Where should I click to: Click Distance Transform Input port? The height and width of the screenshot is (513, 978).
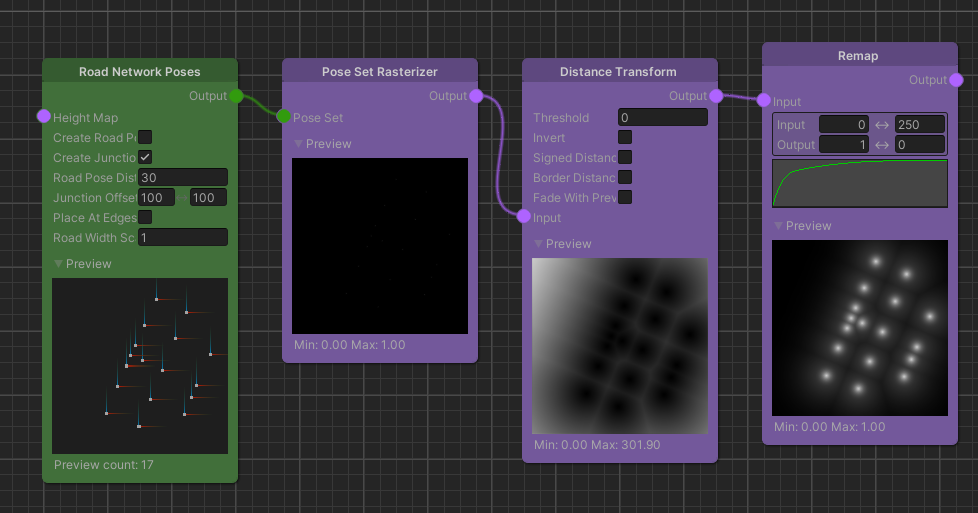point(524,217)
